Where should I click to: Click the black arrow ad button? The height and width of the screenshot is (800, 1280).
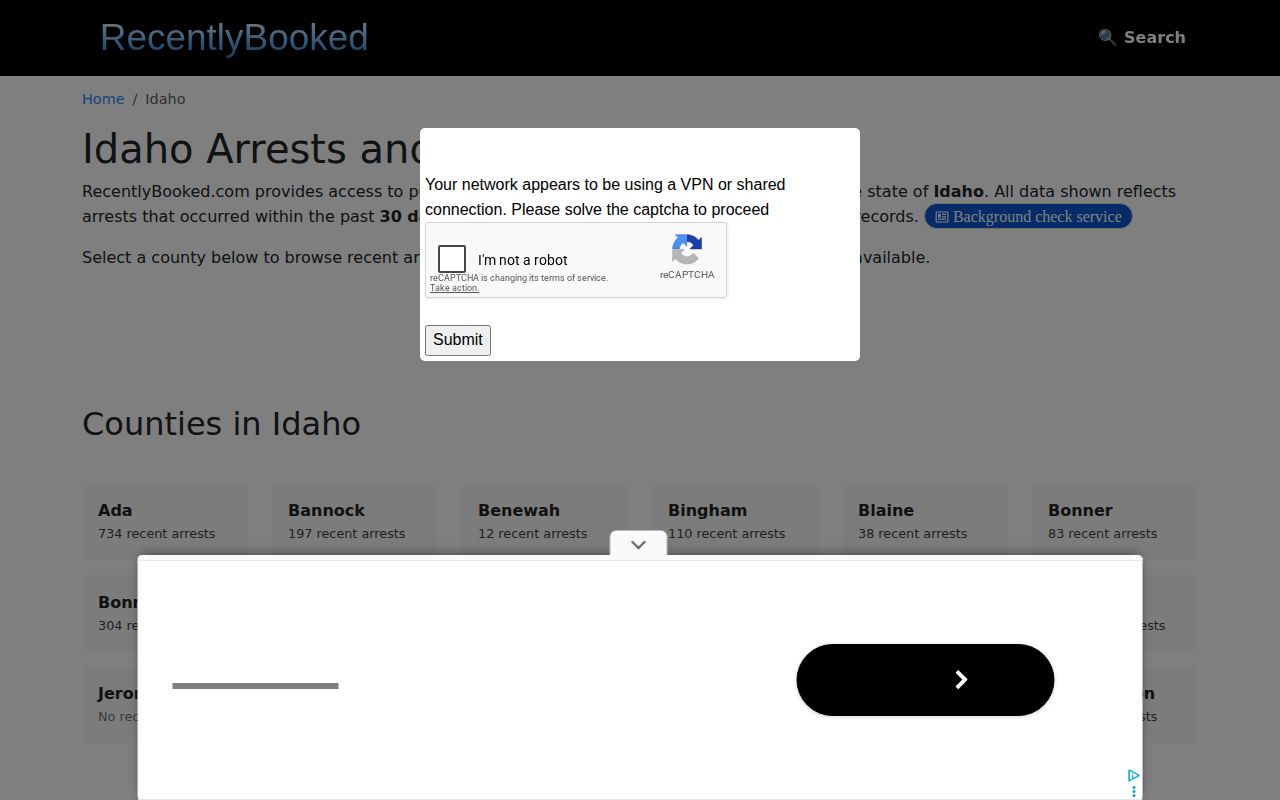925,680
